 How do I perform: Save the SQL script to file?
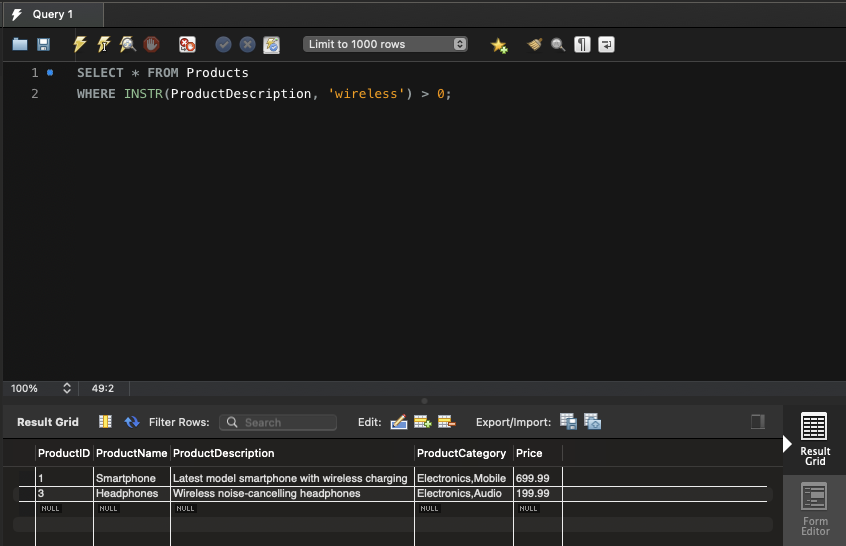[x=43, y=45]
